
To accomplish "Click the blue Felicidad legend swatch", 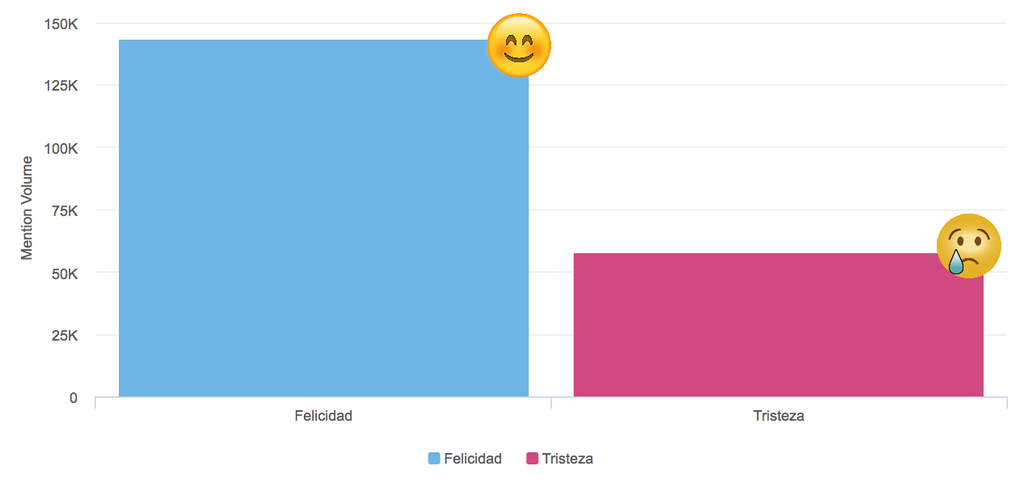I will pyautogui.click(x=434, y=458).
